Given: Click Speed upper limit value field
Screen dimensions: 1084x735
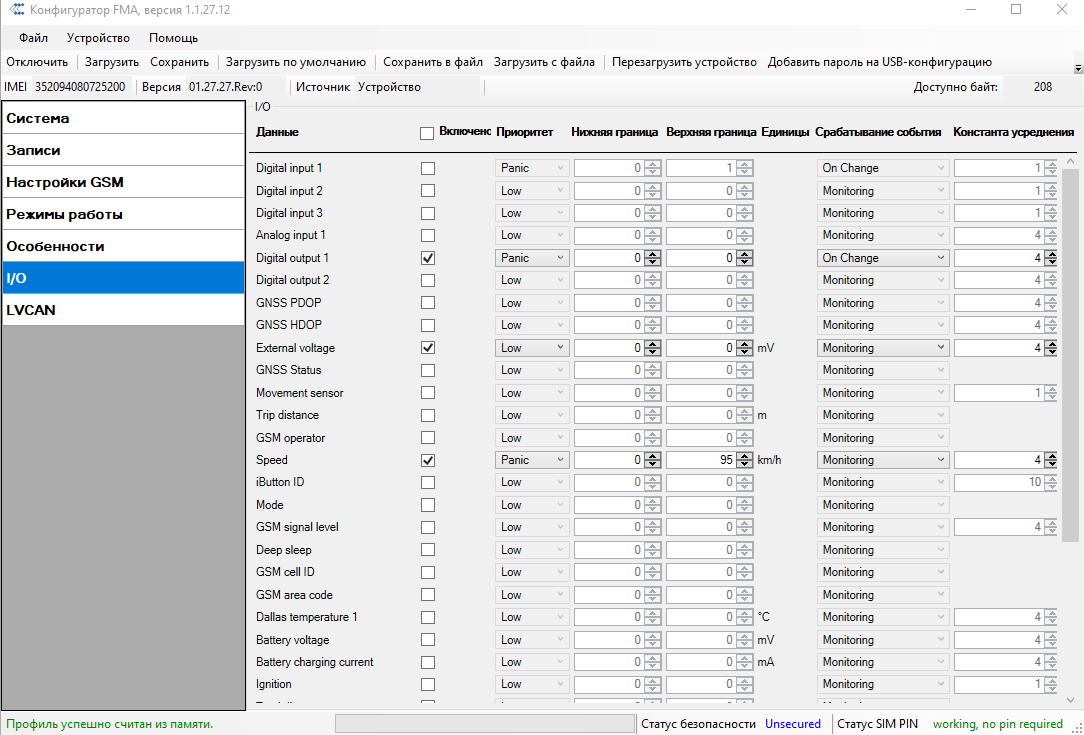Looking at the screenshot, I should point(700,460).
